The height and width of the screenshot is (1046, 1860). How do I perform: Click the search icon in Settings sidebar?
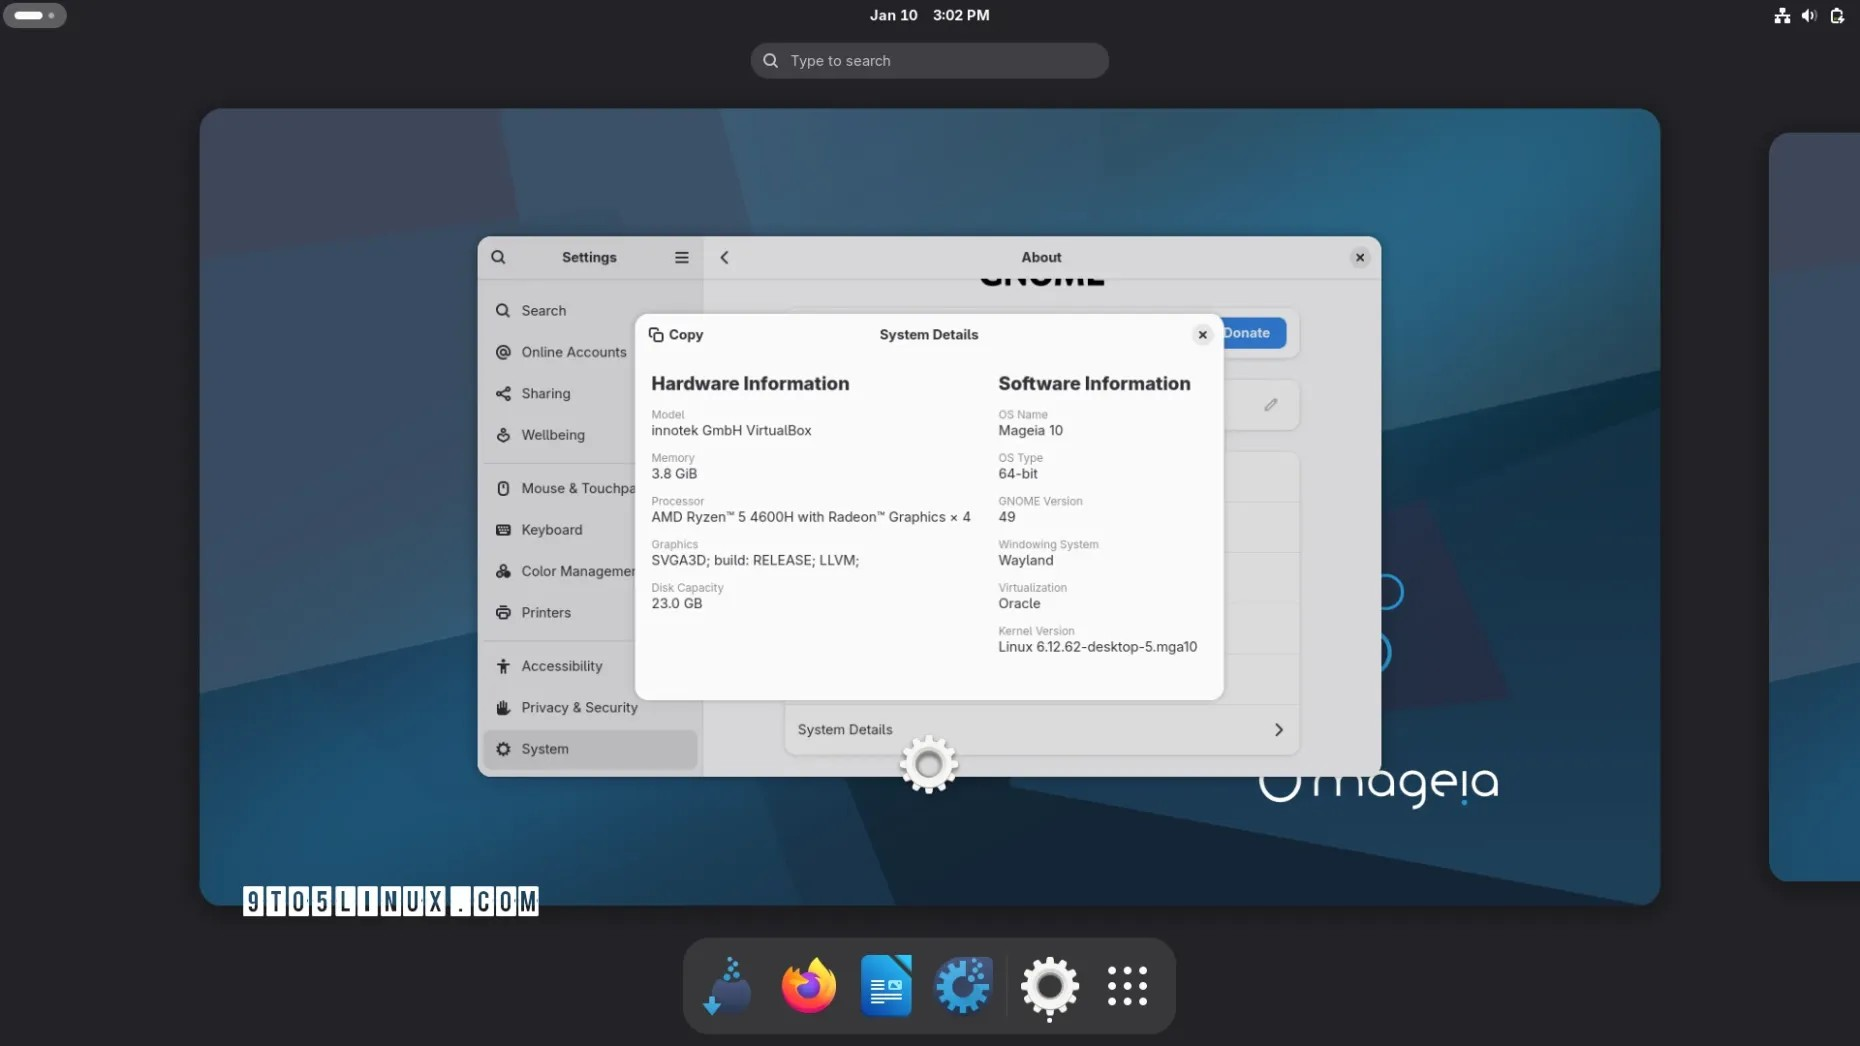[x=499, y=257]
